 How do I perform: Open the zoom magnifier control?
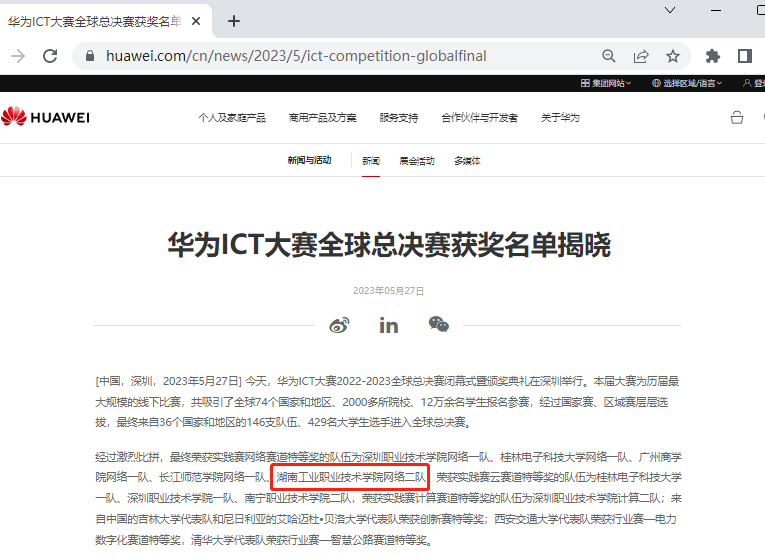tap(608, 56)
